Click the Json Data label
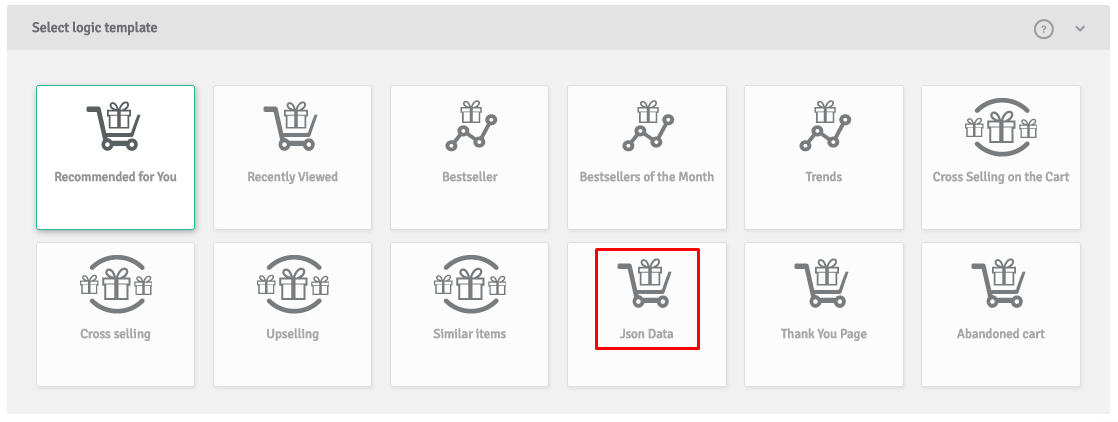 click(647, 334)
